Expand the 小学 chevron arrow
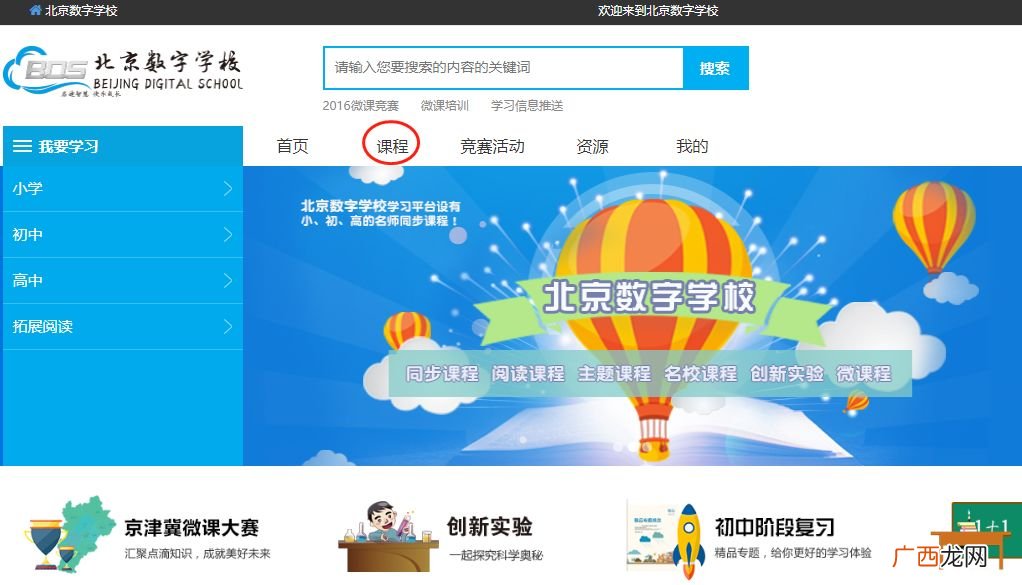The height and width of the screenshot is (585, 1022). coord(227,188)
